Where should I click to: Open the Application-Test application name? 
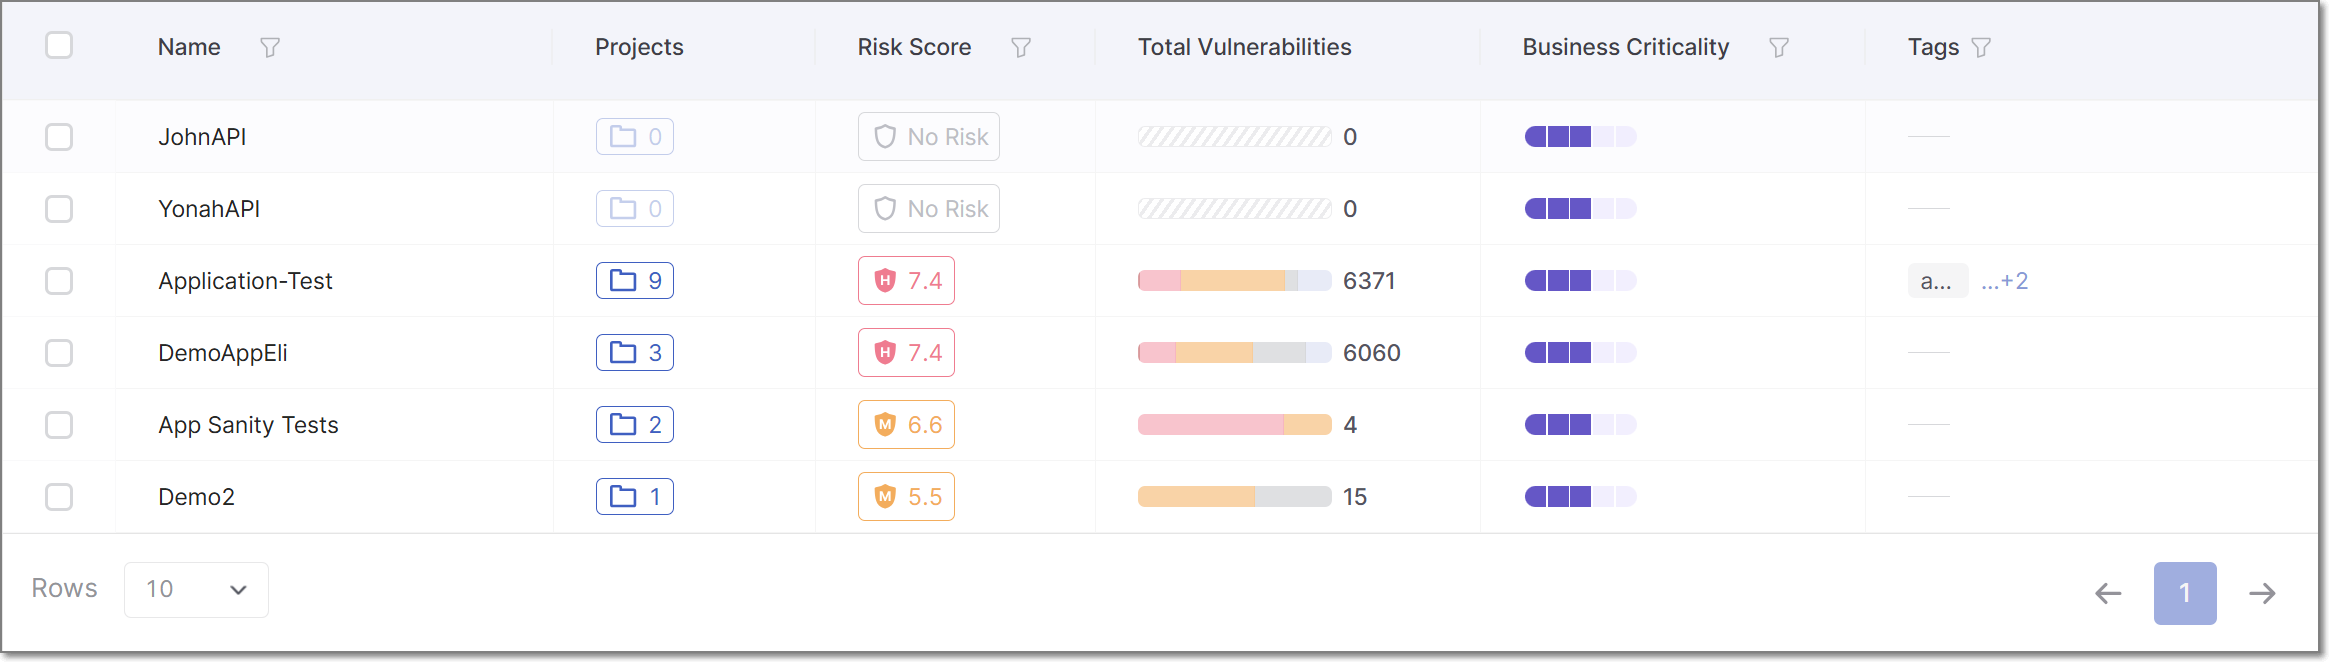pyautogui.click(x=245, y=281)
